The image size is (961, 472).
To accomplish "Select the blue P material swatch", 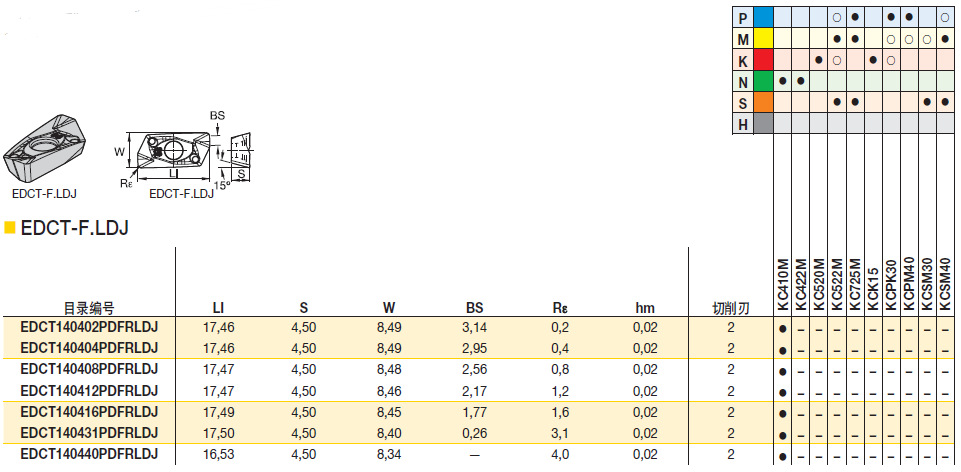I will 763,18.
